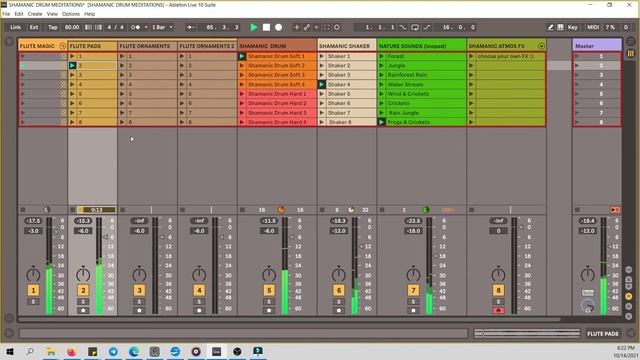Click the track 5 pan knob
The width and height of the screenshot is (640, 360).
tap(269, 274)
